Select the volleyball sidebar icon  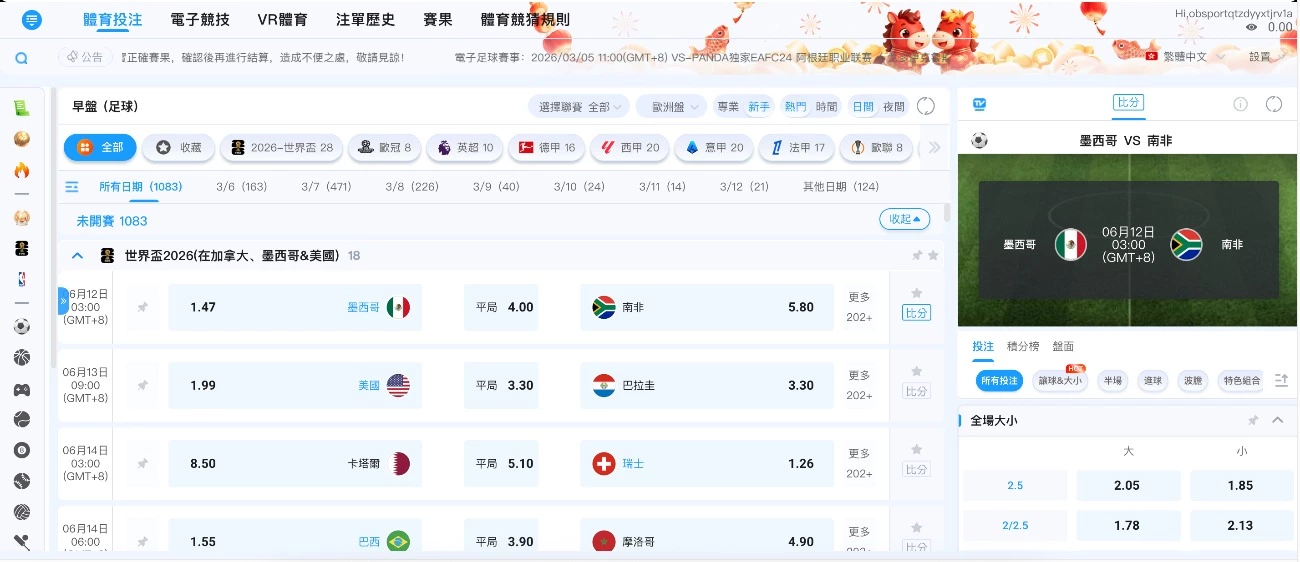tap(21, 512)
